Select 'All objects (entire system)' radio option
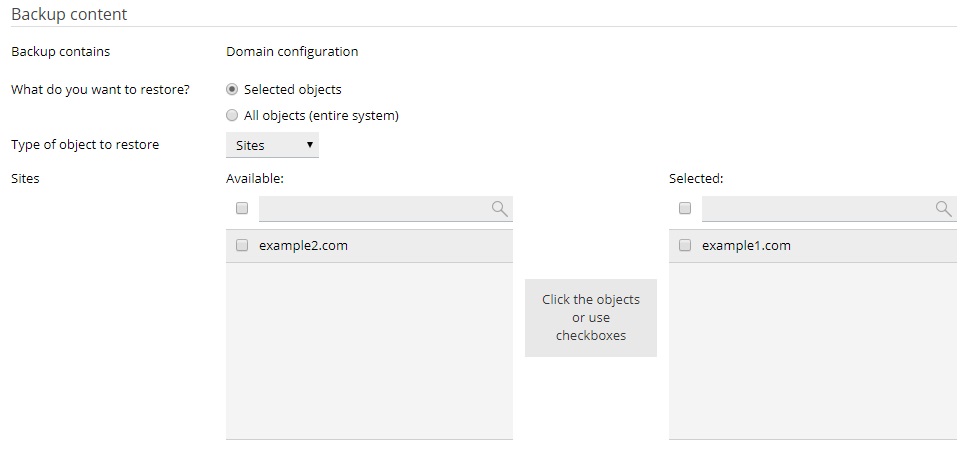Image resolution: width=975 pixels, height=450 pixels. pyautogui.click(x=232, y=115)
